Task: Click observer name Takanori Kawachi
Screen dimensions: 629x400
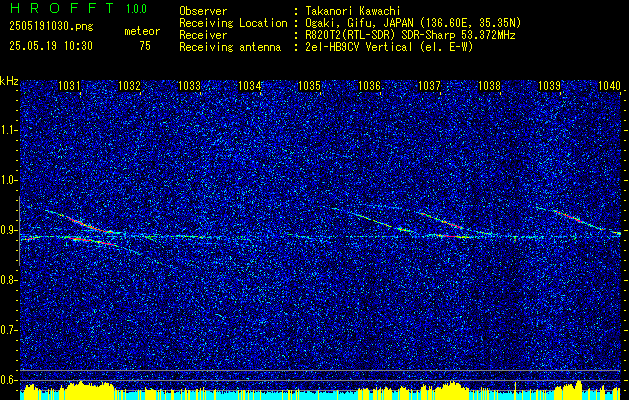Action: pos(353,11)
